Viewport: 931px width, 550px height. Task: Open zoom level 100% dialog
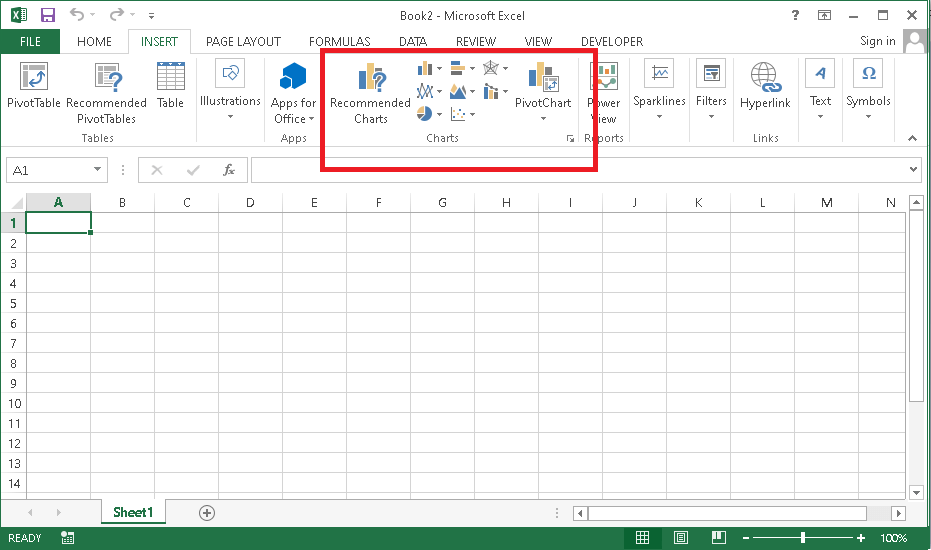894,538
